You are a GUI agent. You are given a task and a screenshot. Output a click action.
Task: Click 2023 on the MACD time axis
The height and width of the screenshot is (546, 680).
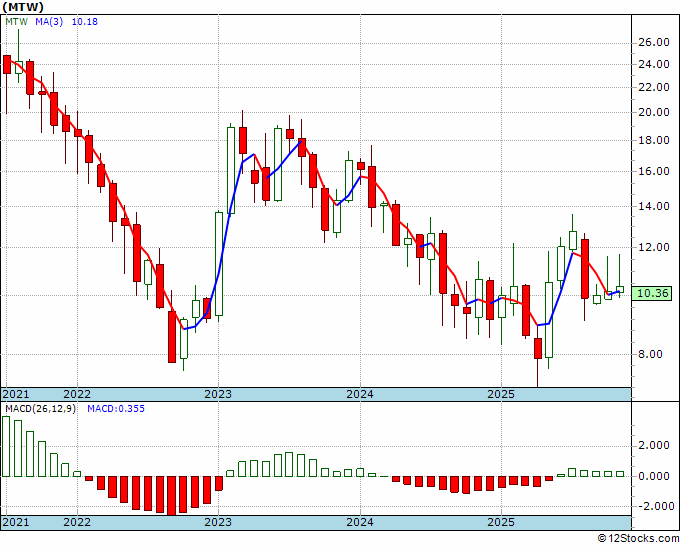218,522
